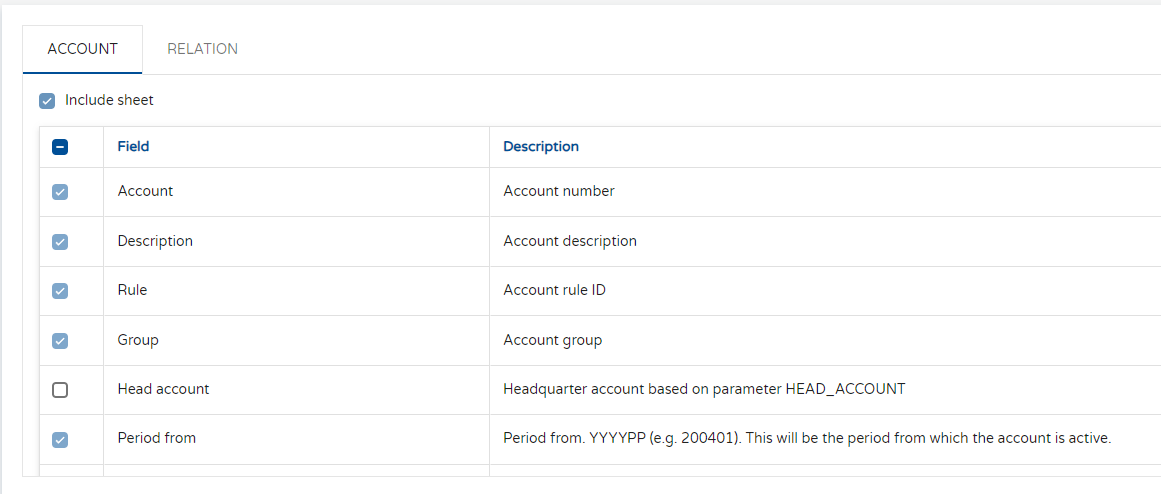
Task: Disable the Group field checkbox
Action: 60,341
